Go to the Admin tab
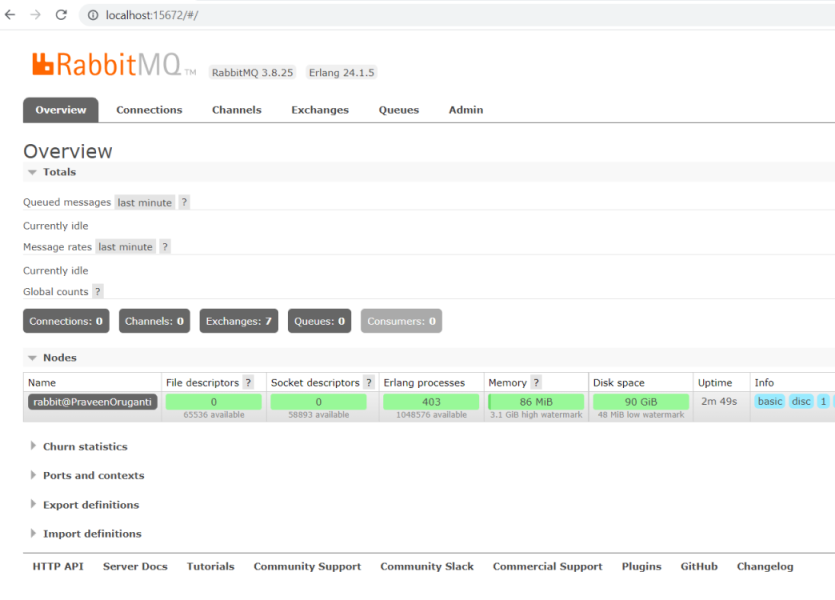This screenshot has width=835, height=600. click(x=466, y=110)
